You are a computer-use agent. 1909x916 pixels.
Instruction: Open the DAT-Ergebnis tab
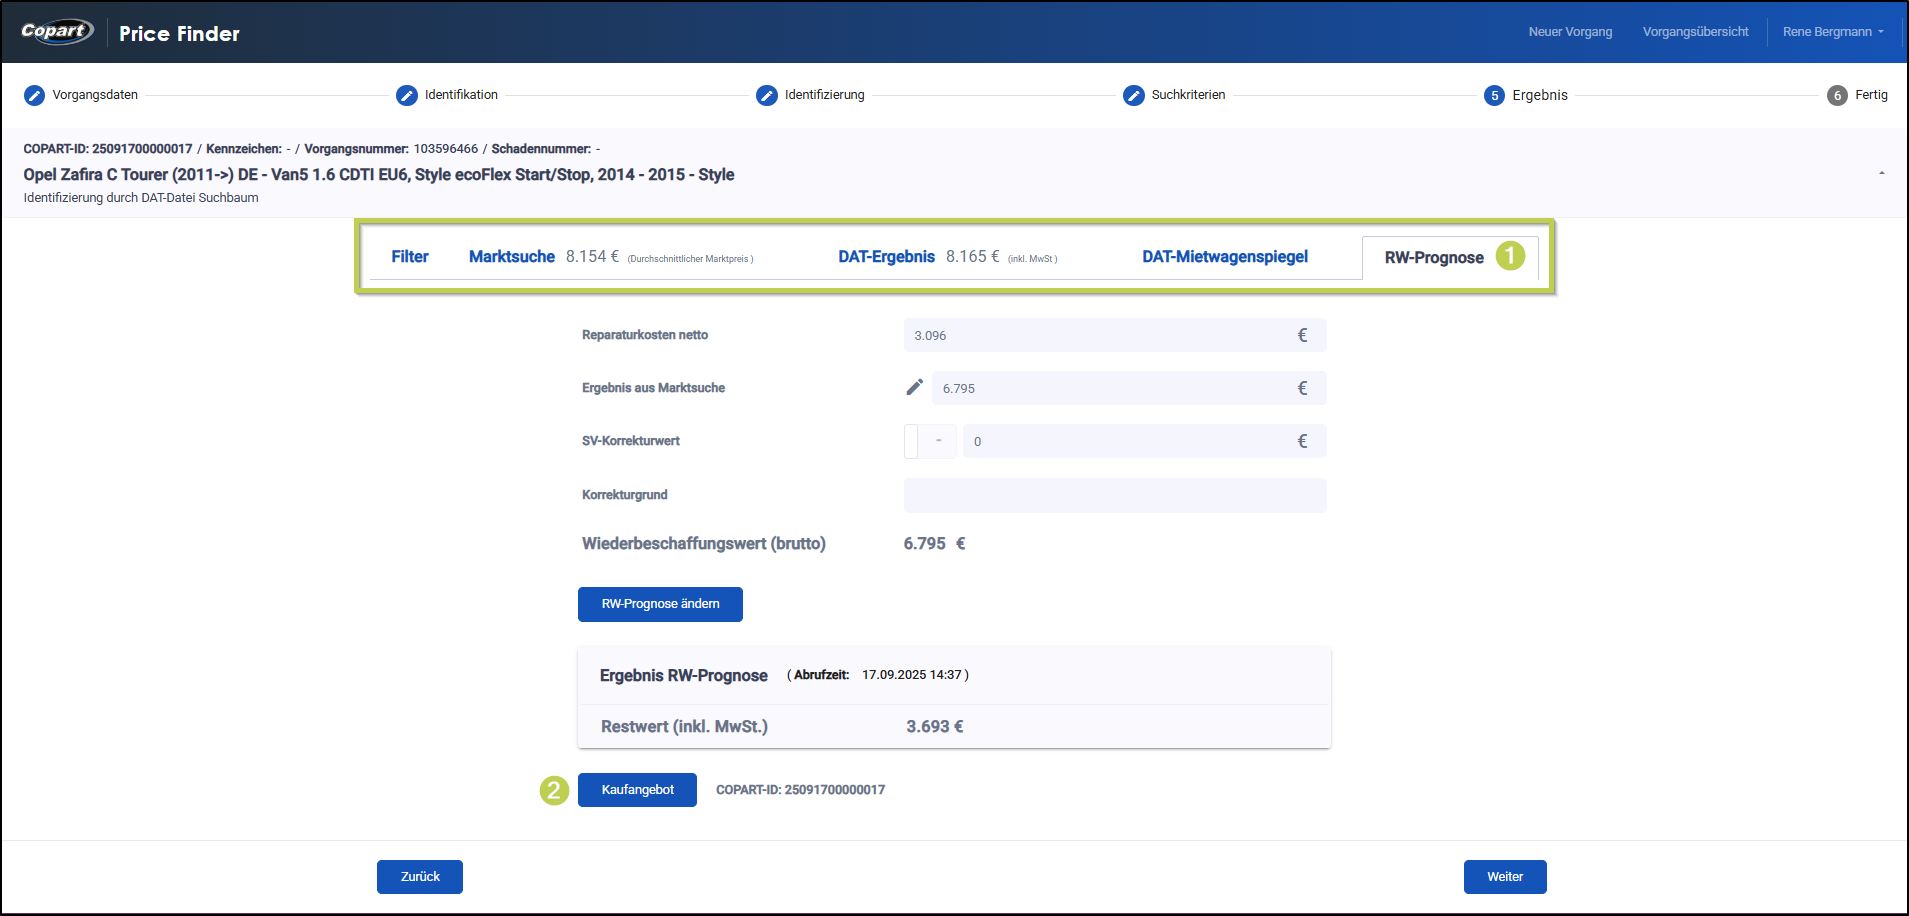point(886,257)
